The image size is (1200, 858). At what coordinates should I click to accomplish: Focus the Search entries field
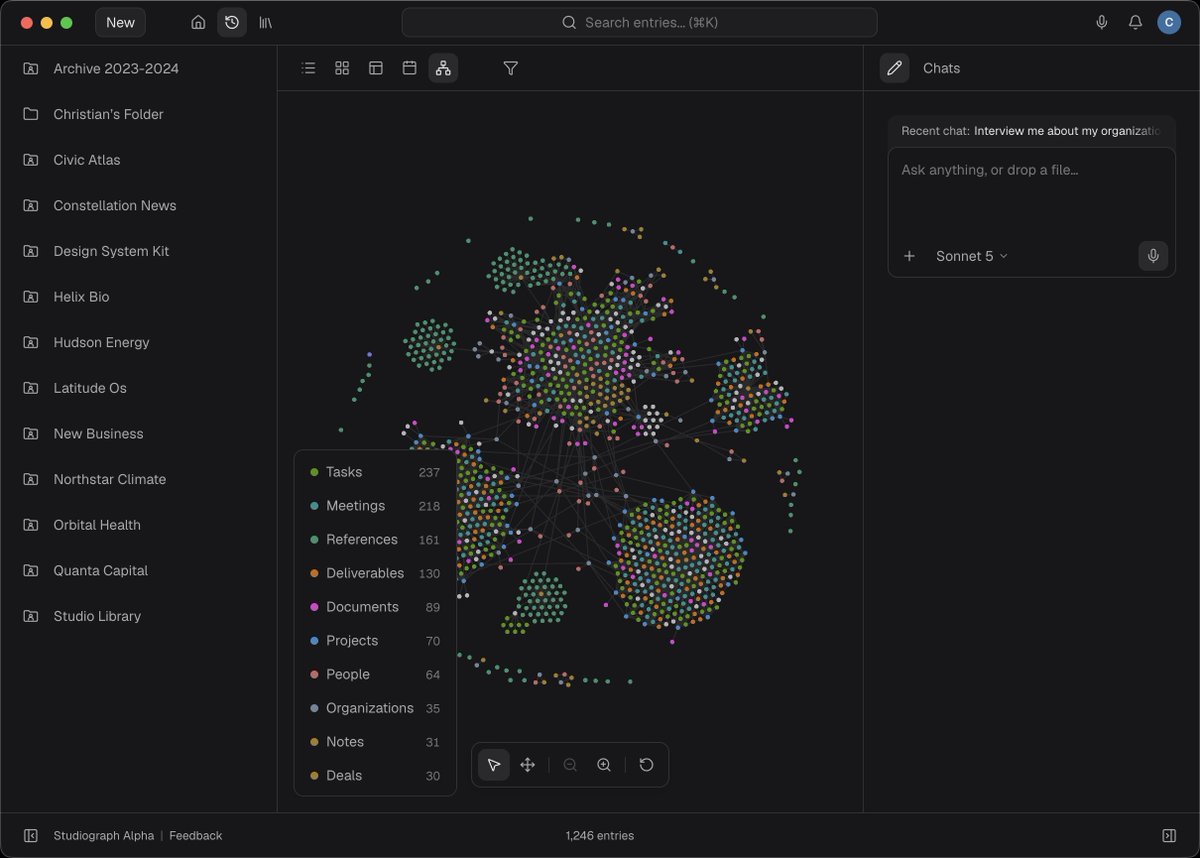click(x=639, y=22)
